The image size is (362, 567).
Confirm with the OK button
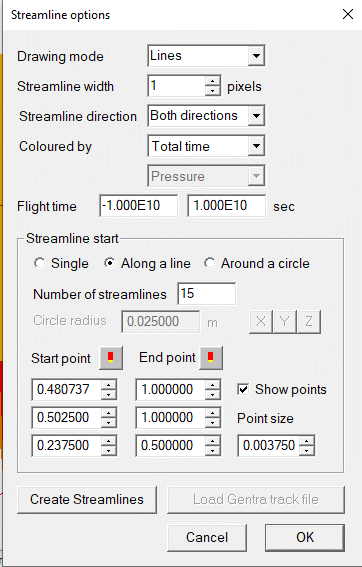coord(304,537)
